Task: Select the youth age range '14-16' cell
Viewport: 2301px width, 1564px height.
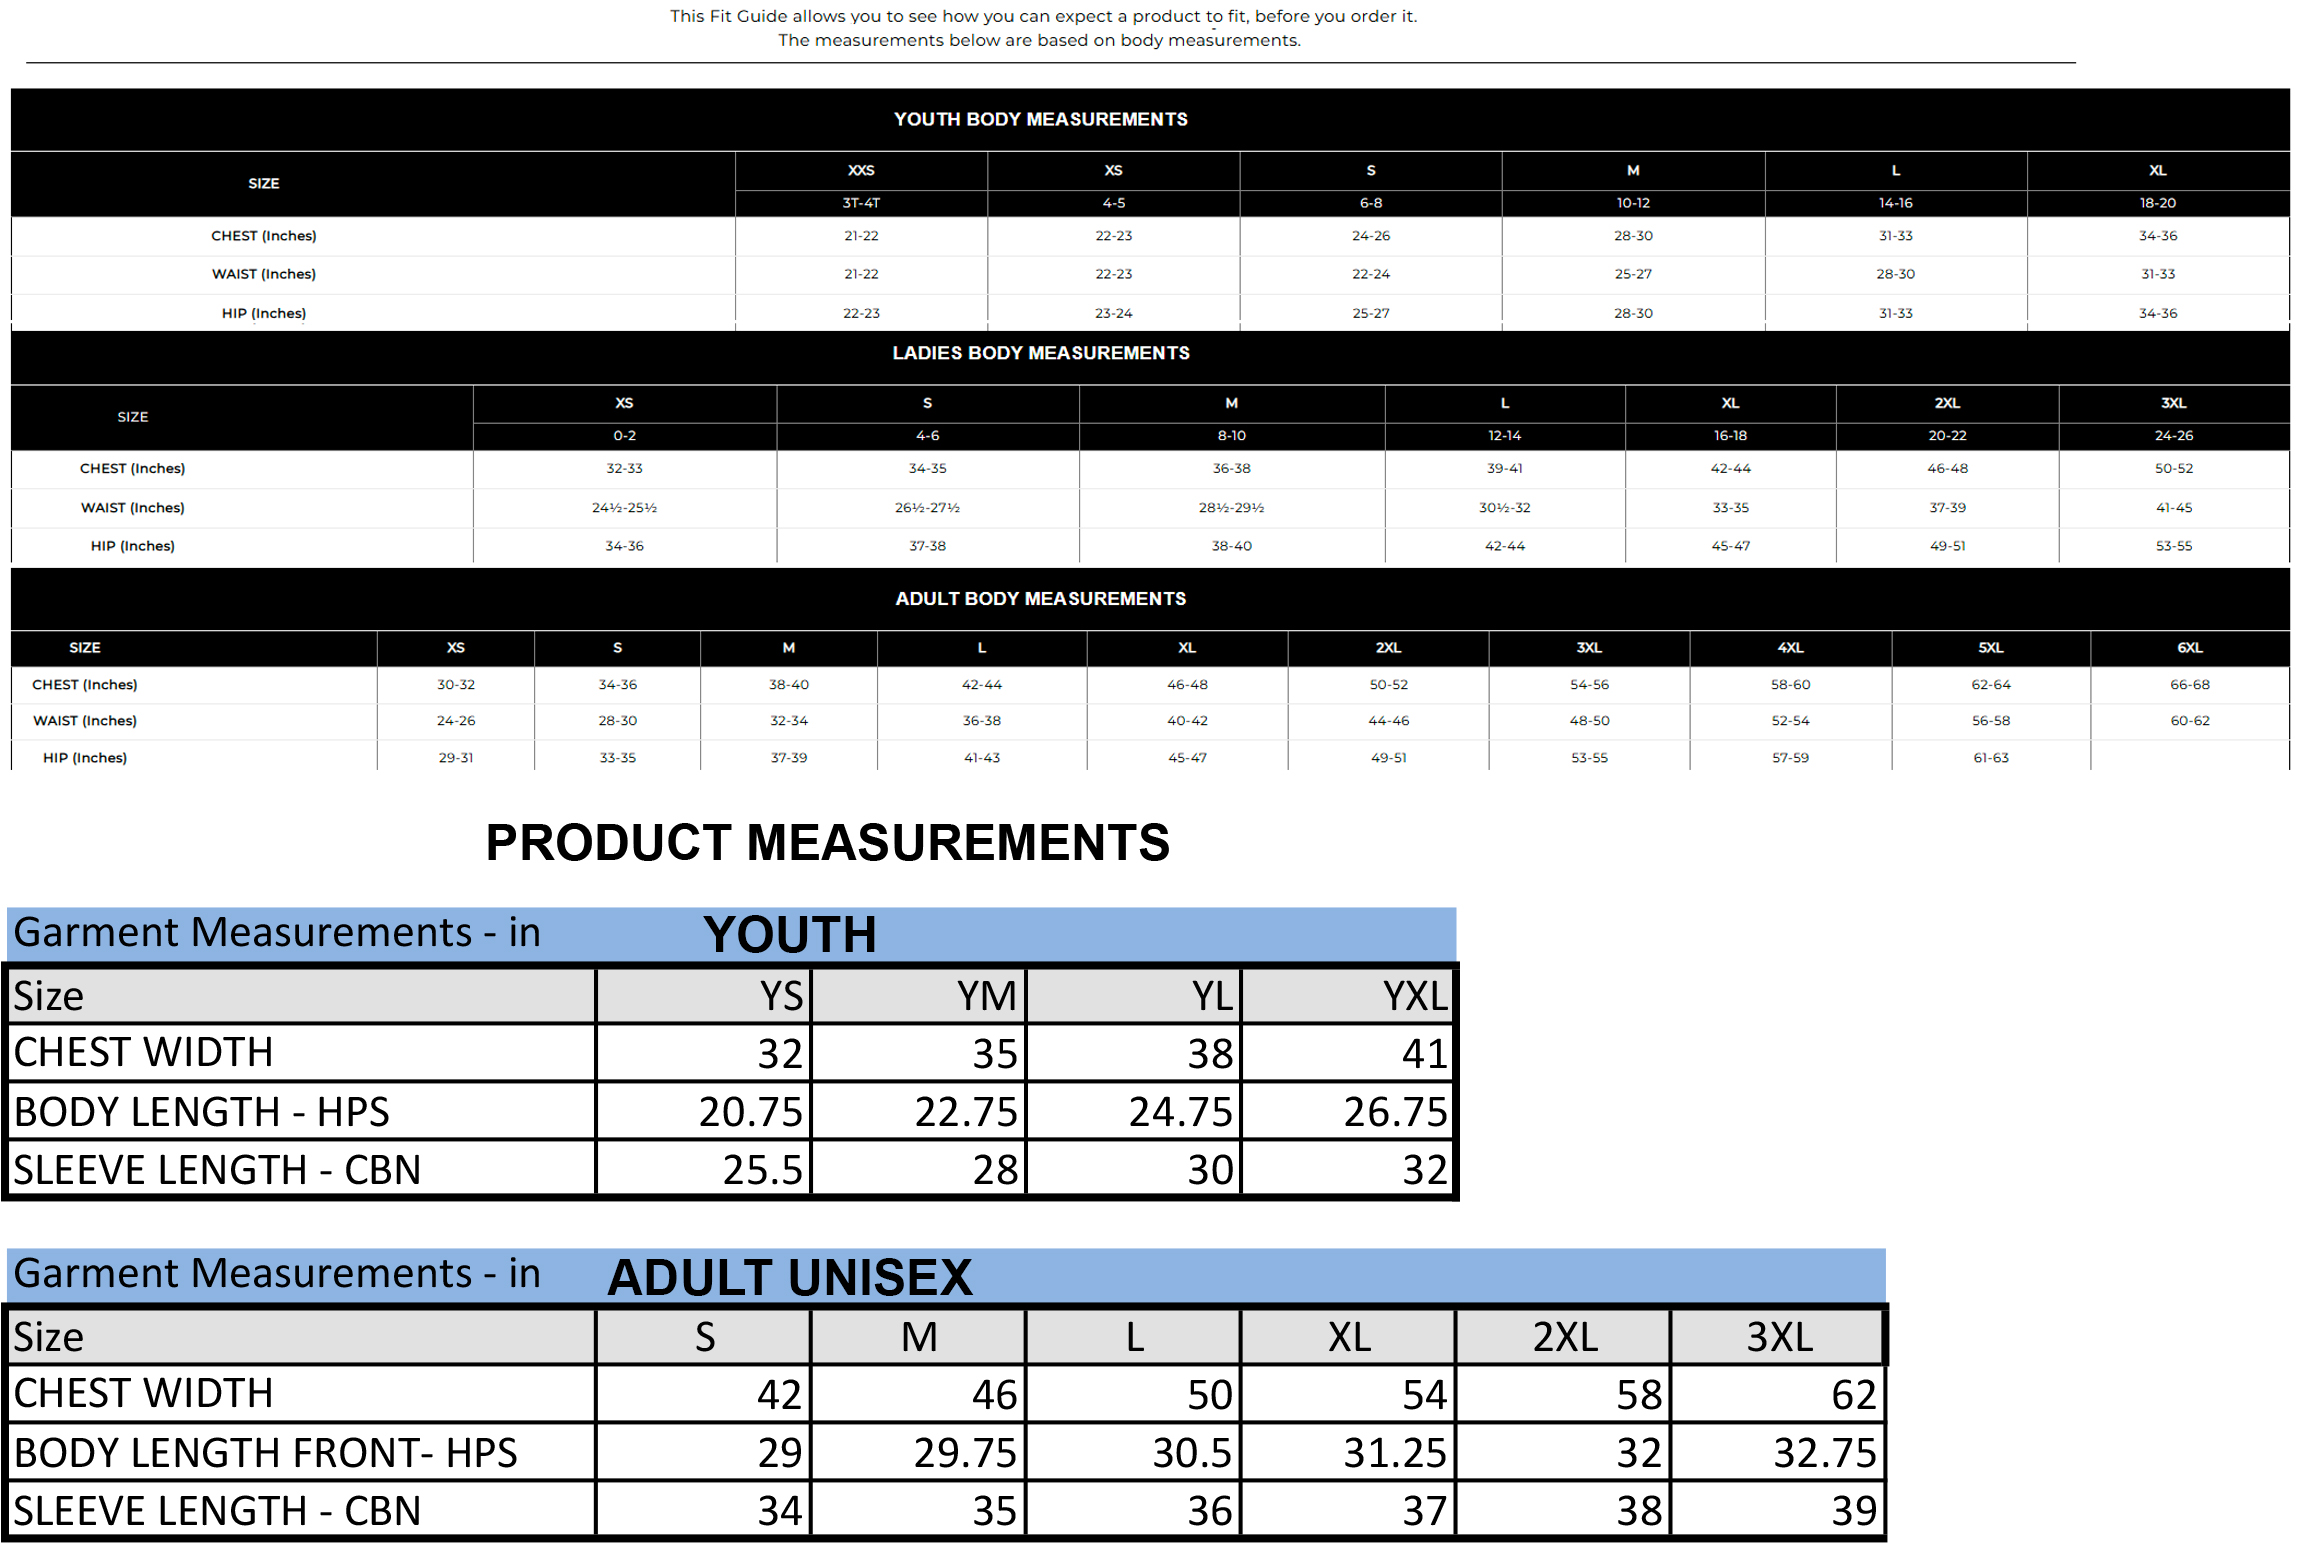Action: pos(1895,202)
